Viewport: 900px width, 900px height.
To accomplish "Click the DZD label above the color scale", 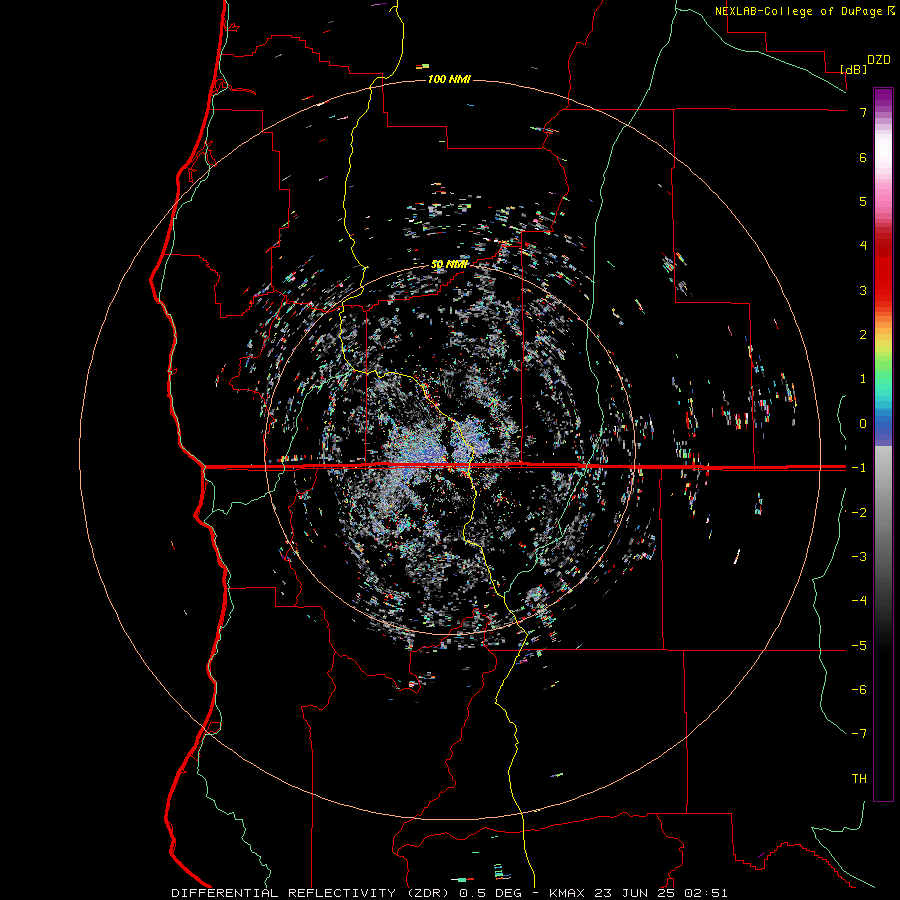I will (879, 60).
